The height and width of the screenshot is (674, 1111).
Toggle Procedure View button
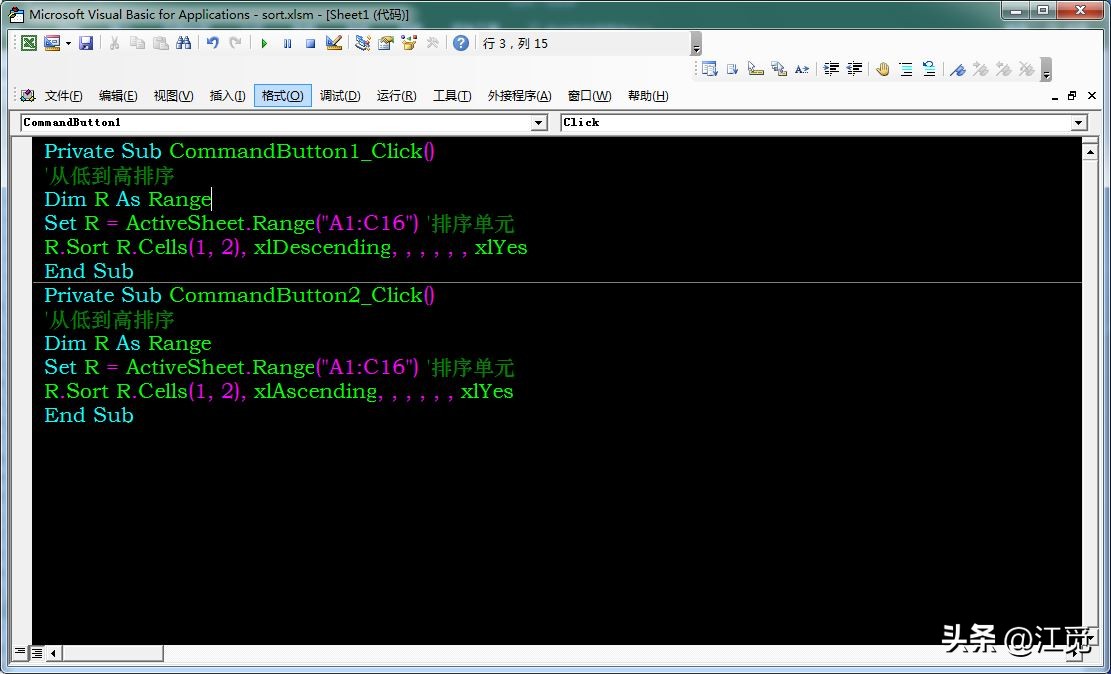[x=20, y=652]
